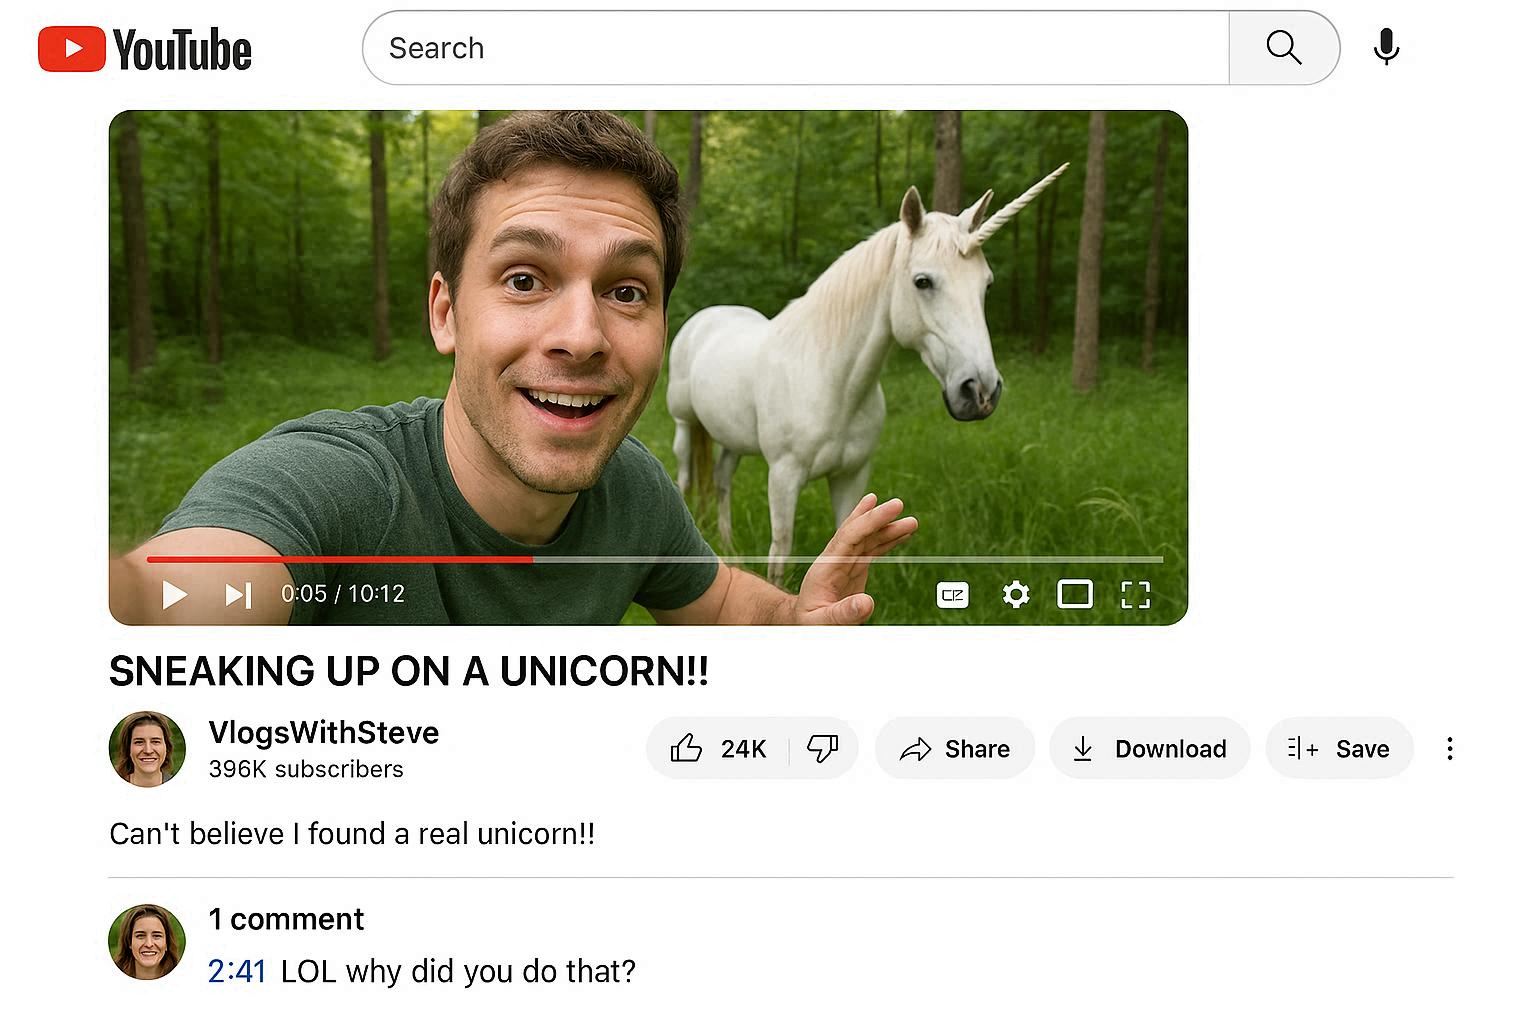Screen dimensions: 1536x1024
Task: Jump to the 2:41 timestamp in comment
Action: (237, 971)
